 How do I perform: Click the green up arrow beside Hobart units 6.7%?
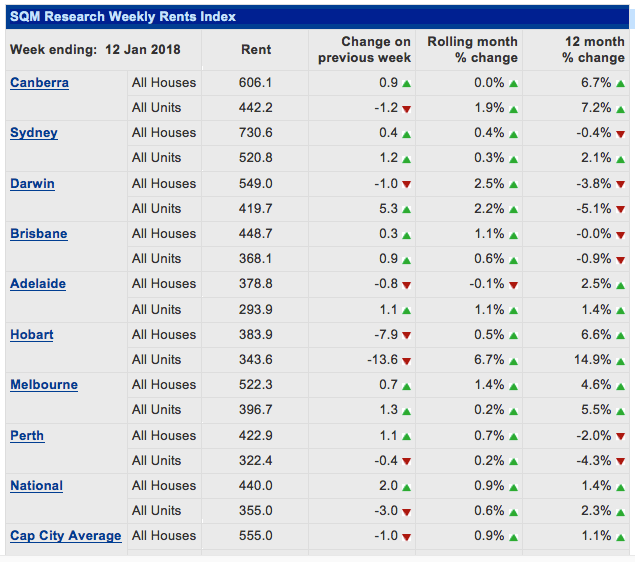coord(514,361)
